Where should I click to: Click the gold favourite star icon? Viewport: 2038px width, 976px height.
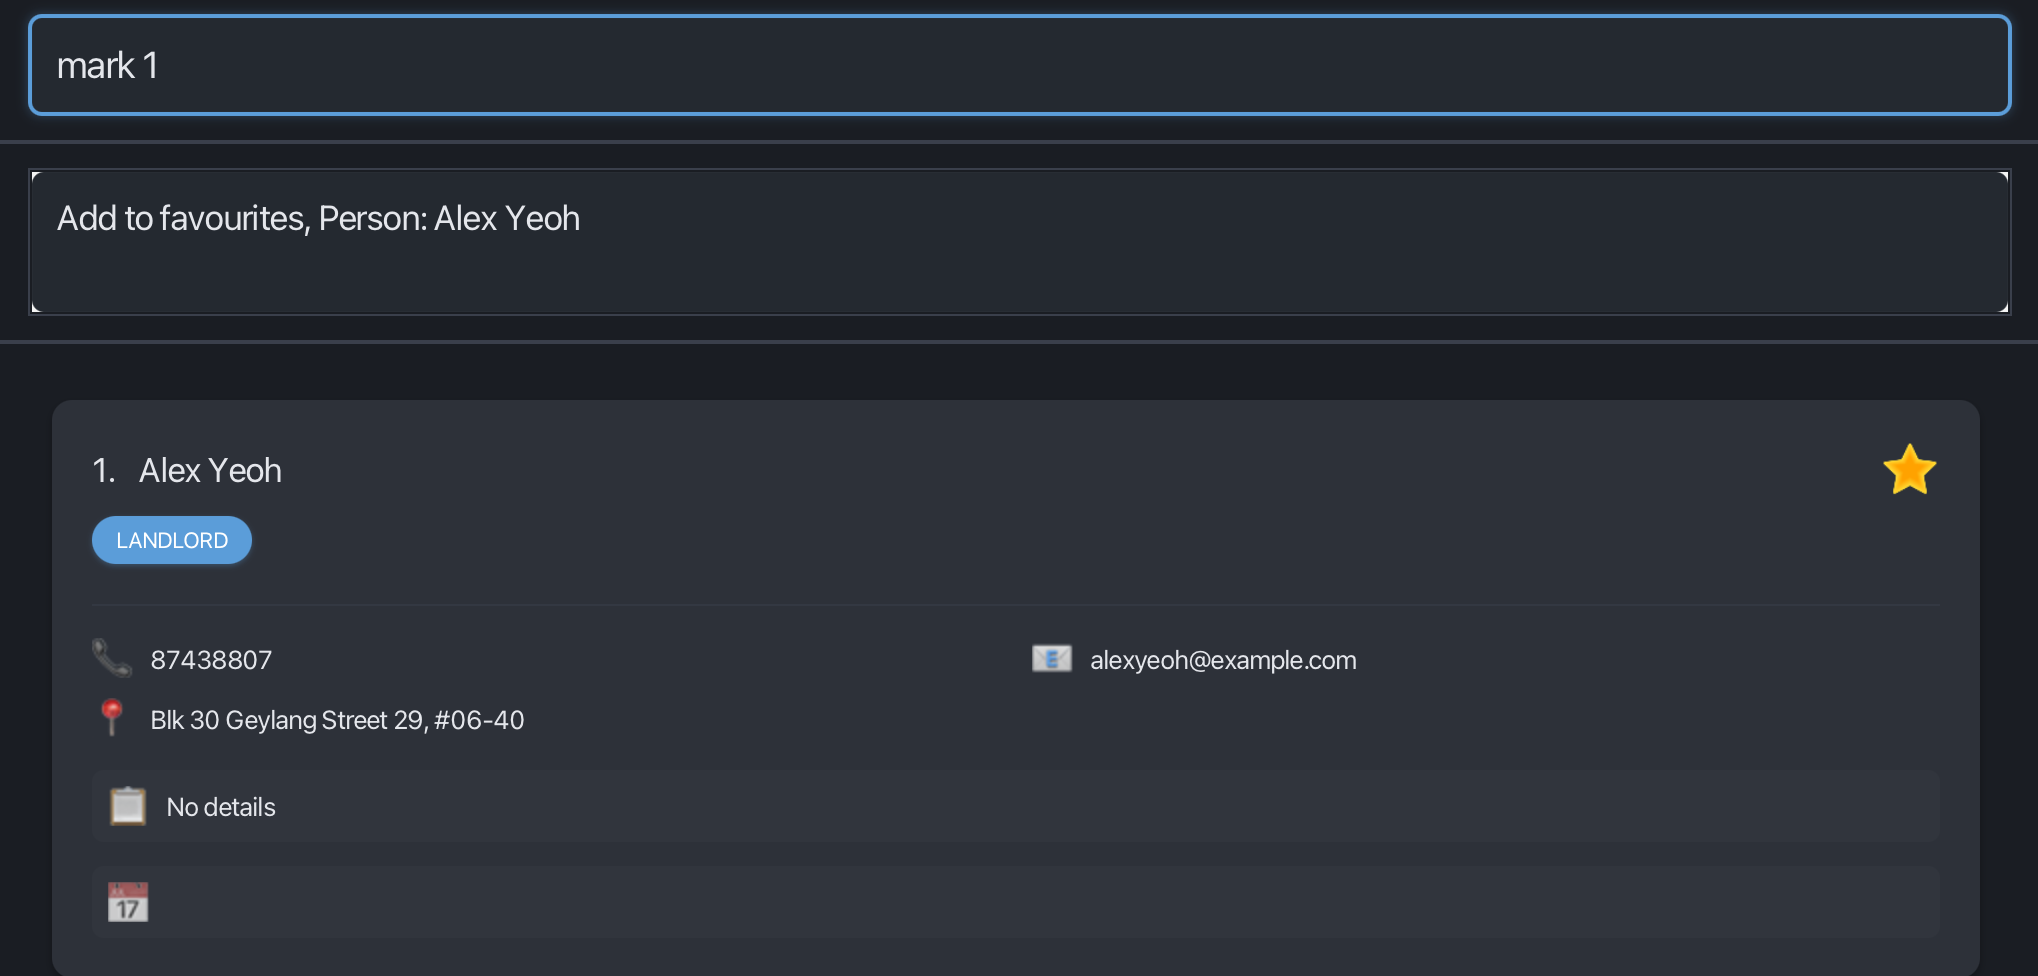tap(1909, 470)
